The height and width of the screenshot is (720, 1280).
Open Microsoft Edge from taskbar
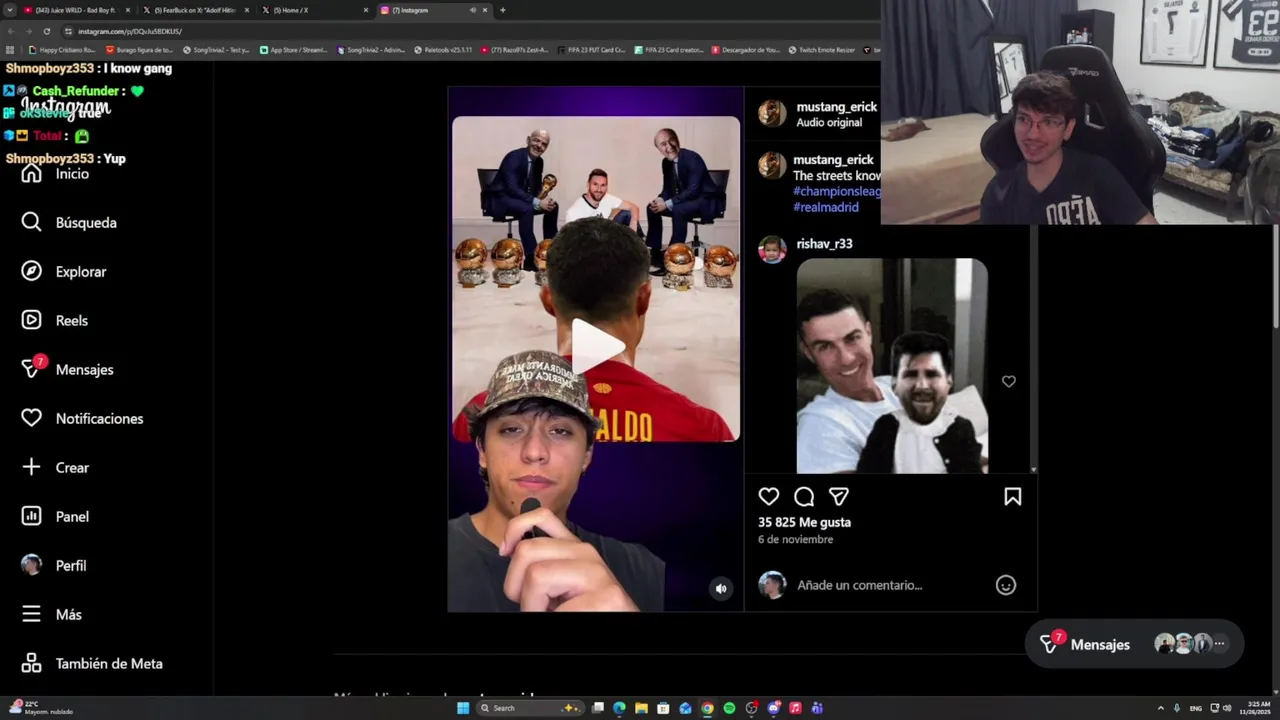click(619, 708)
